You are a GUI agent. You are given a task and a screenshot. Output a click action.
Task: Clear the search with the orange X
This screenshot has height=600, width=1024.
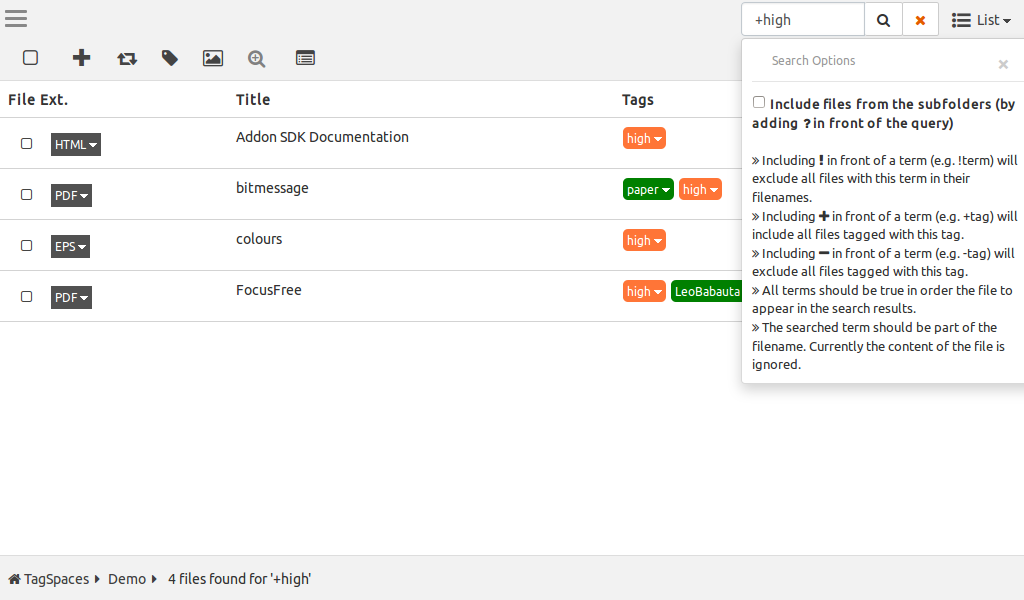[920, 20]
